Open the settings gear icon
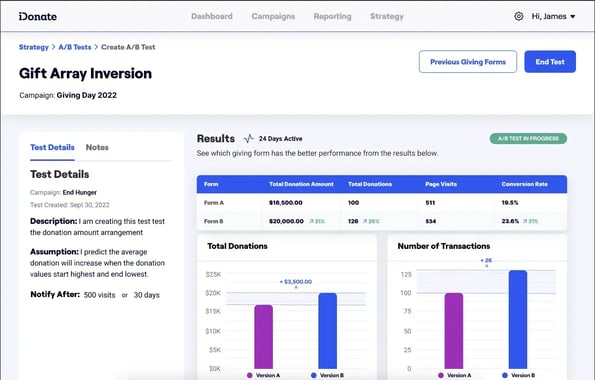 518,16
